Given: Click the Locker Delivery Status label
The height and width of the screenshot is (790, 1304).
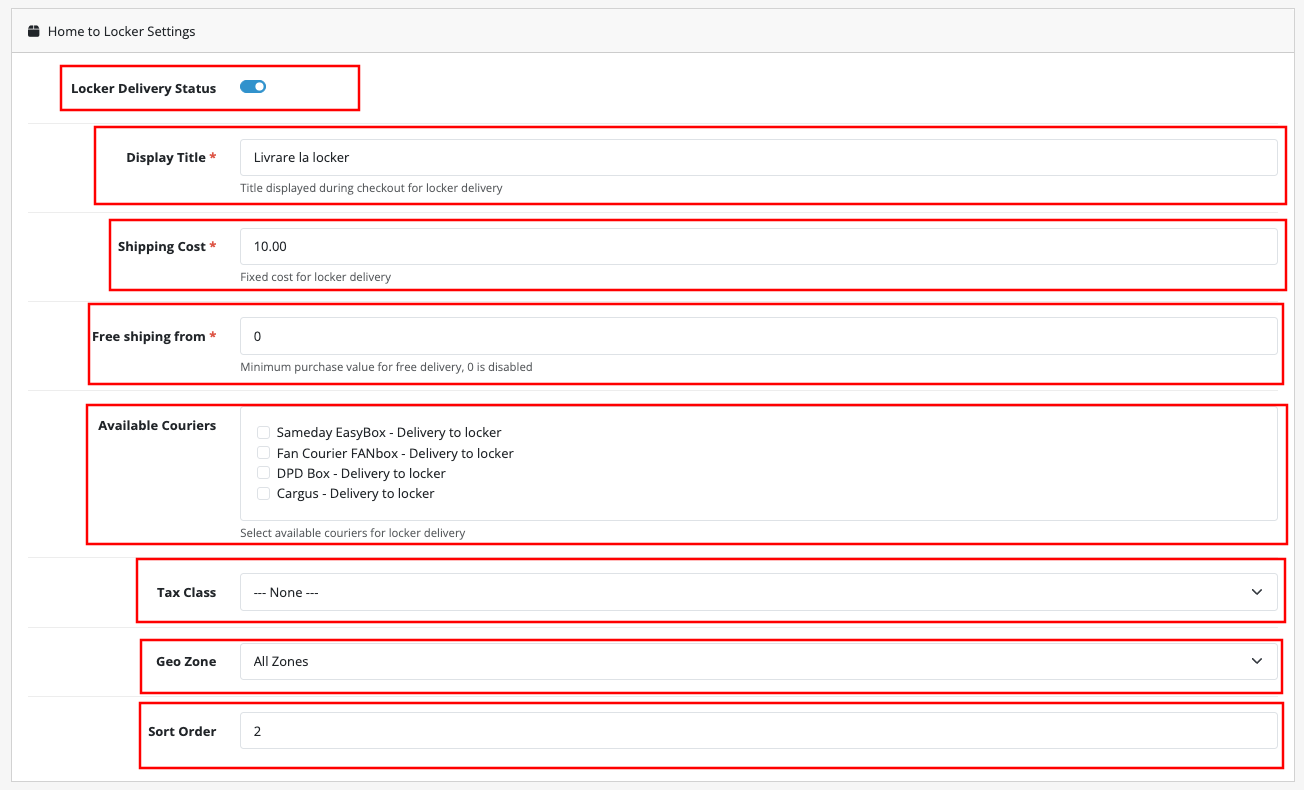Looking at the screenshot, I should [x=143, y=88].
